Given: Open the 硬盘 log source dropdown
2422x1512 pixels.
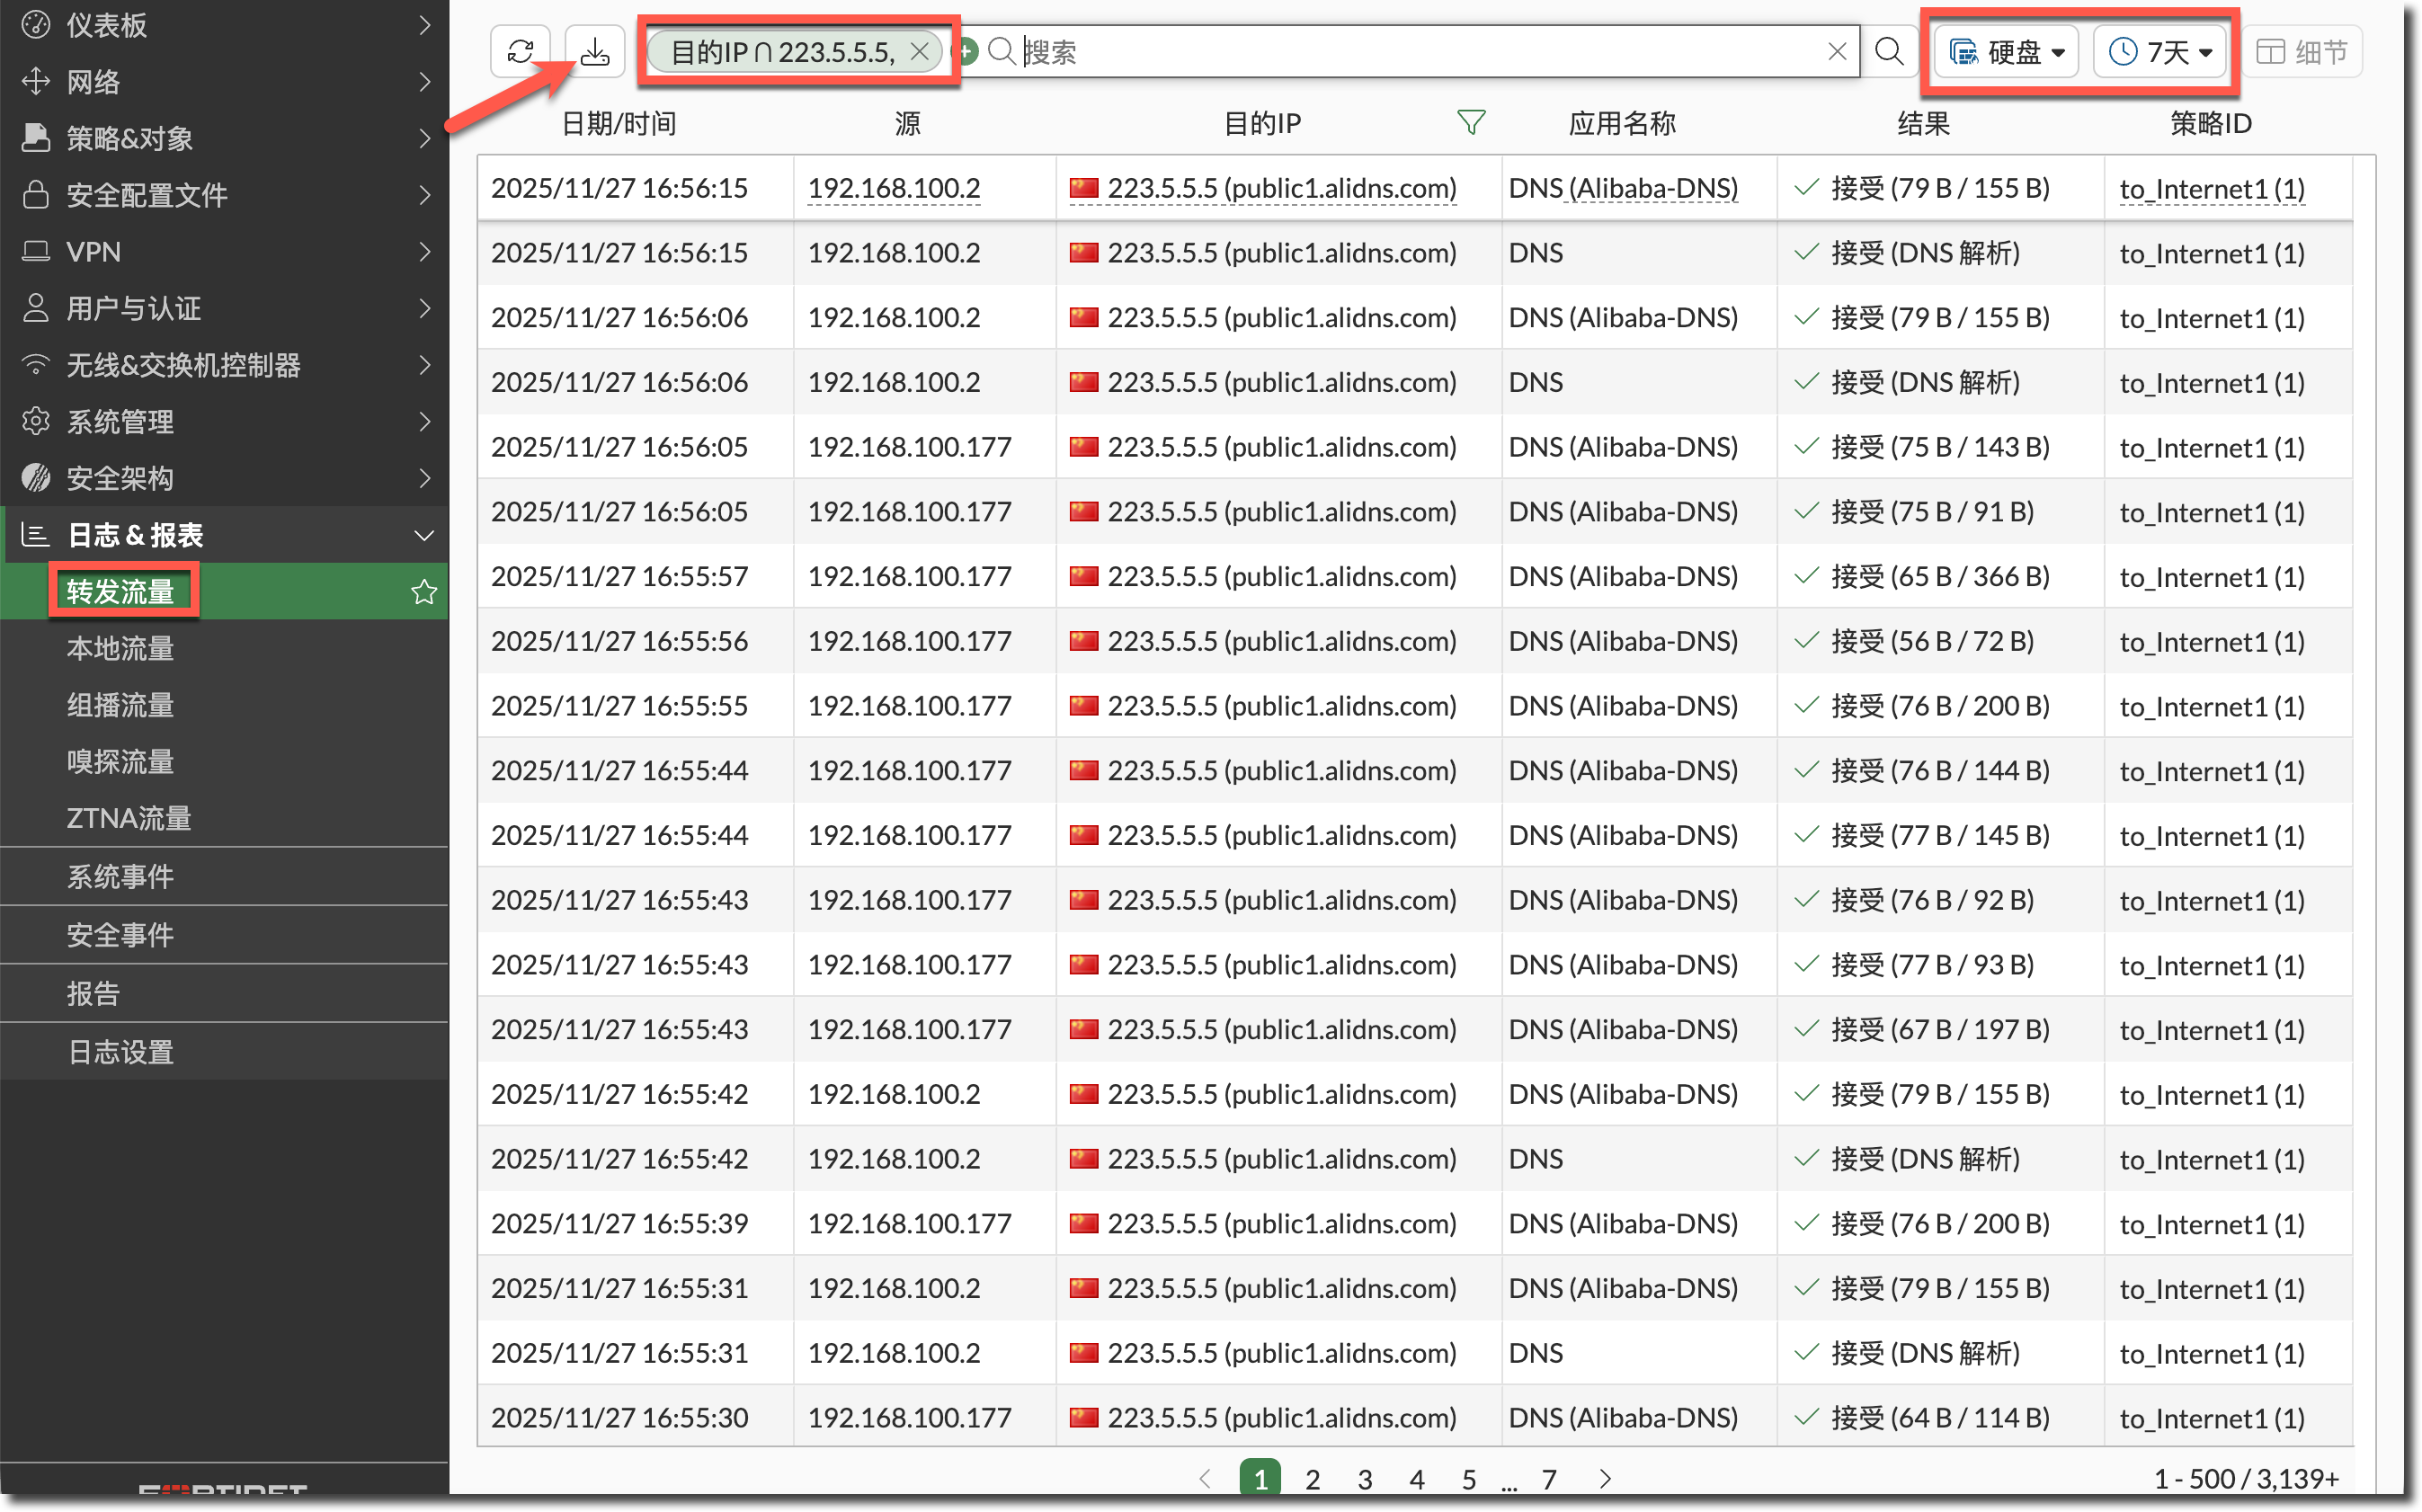Looking at the screenshot, I should [x=2006, y=51].
